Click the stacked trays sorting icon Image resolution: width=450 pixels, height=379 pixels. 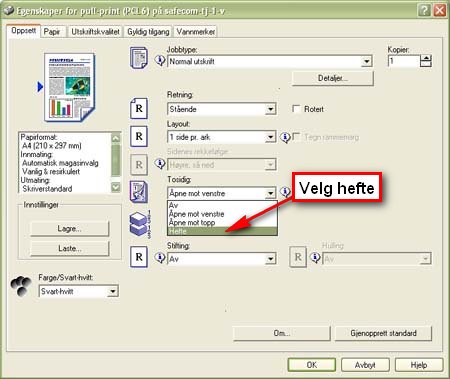140,224
